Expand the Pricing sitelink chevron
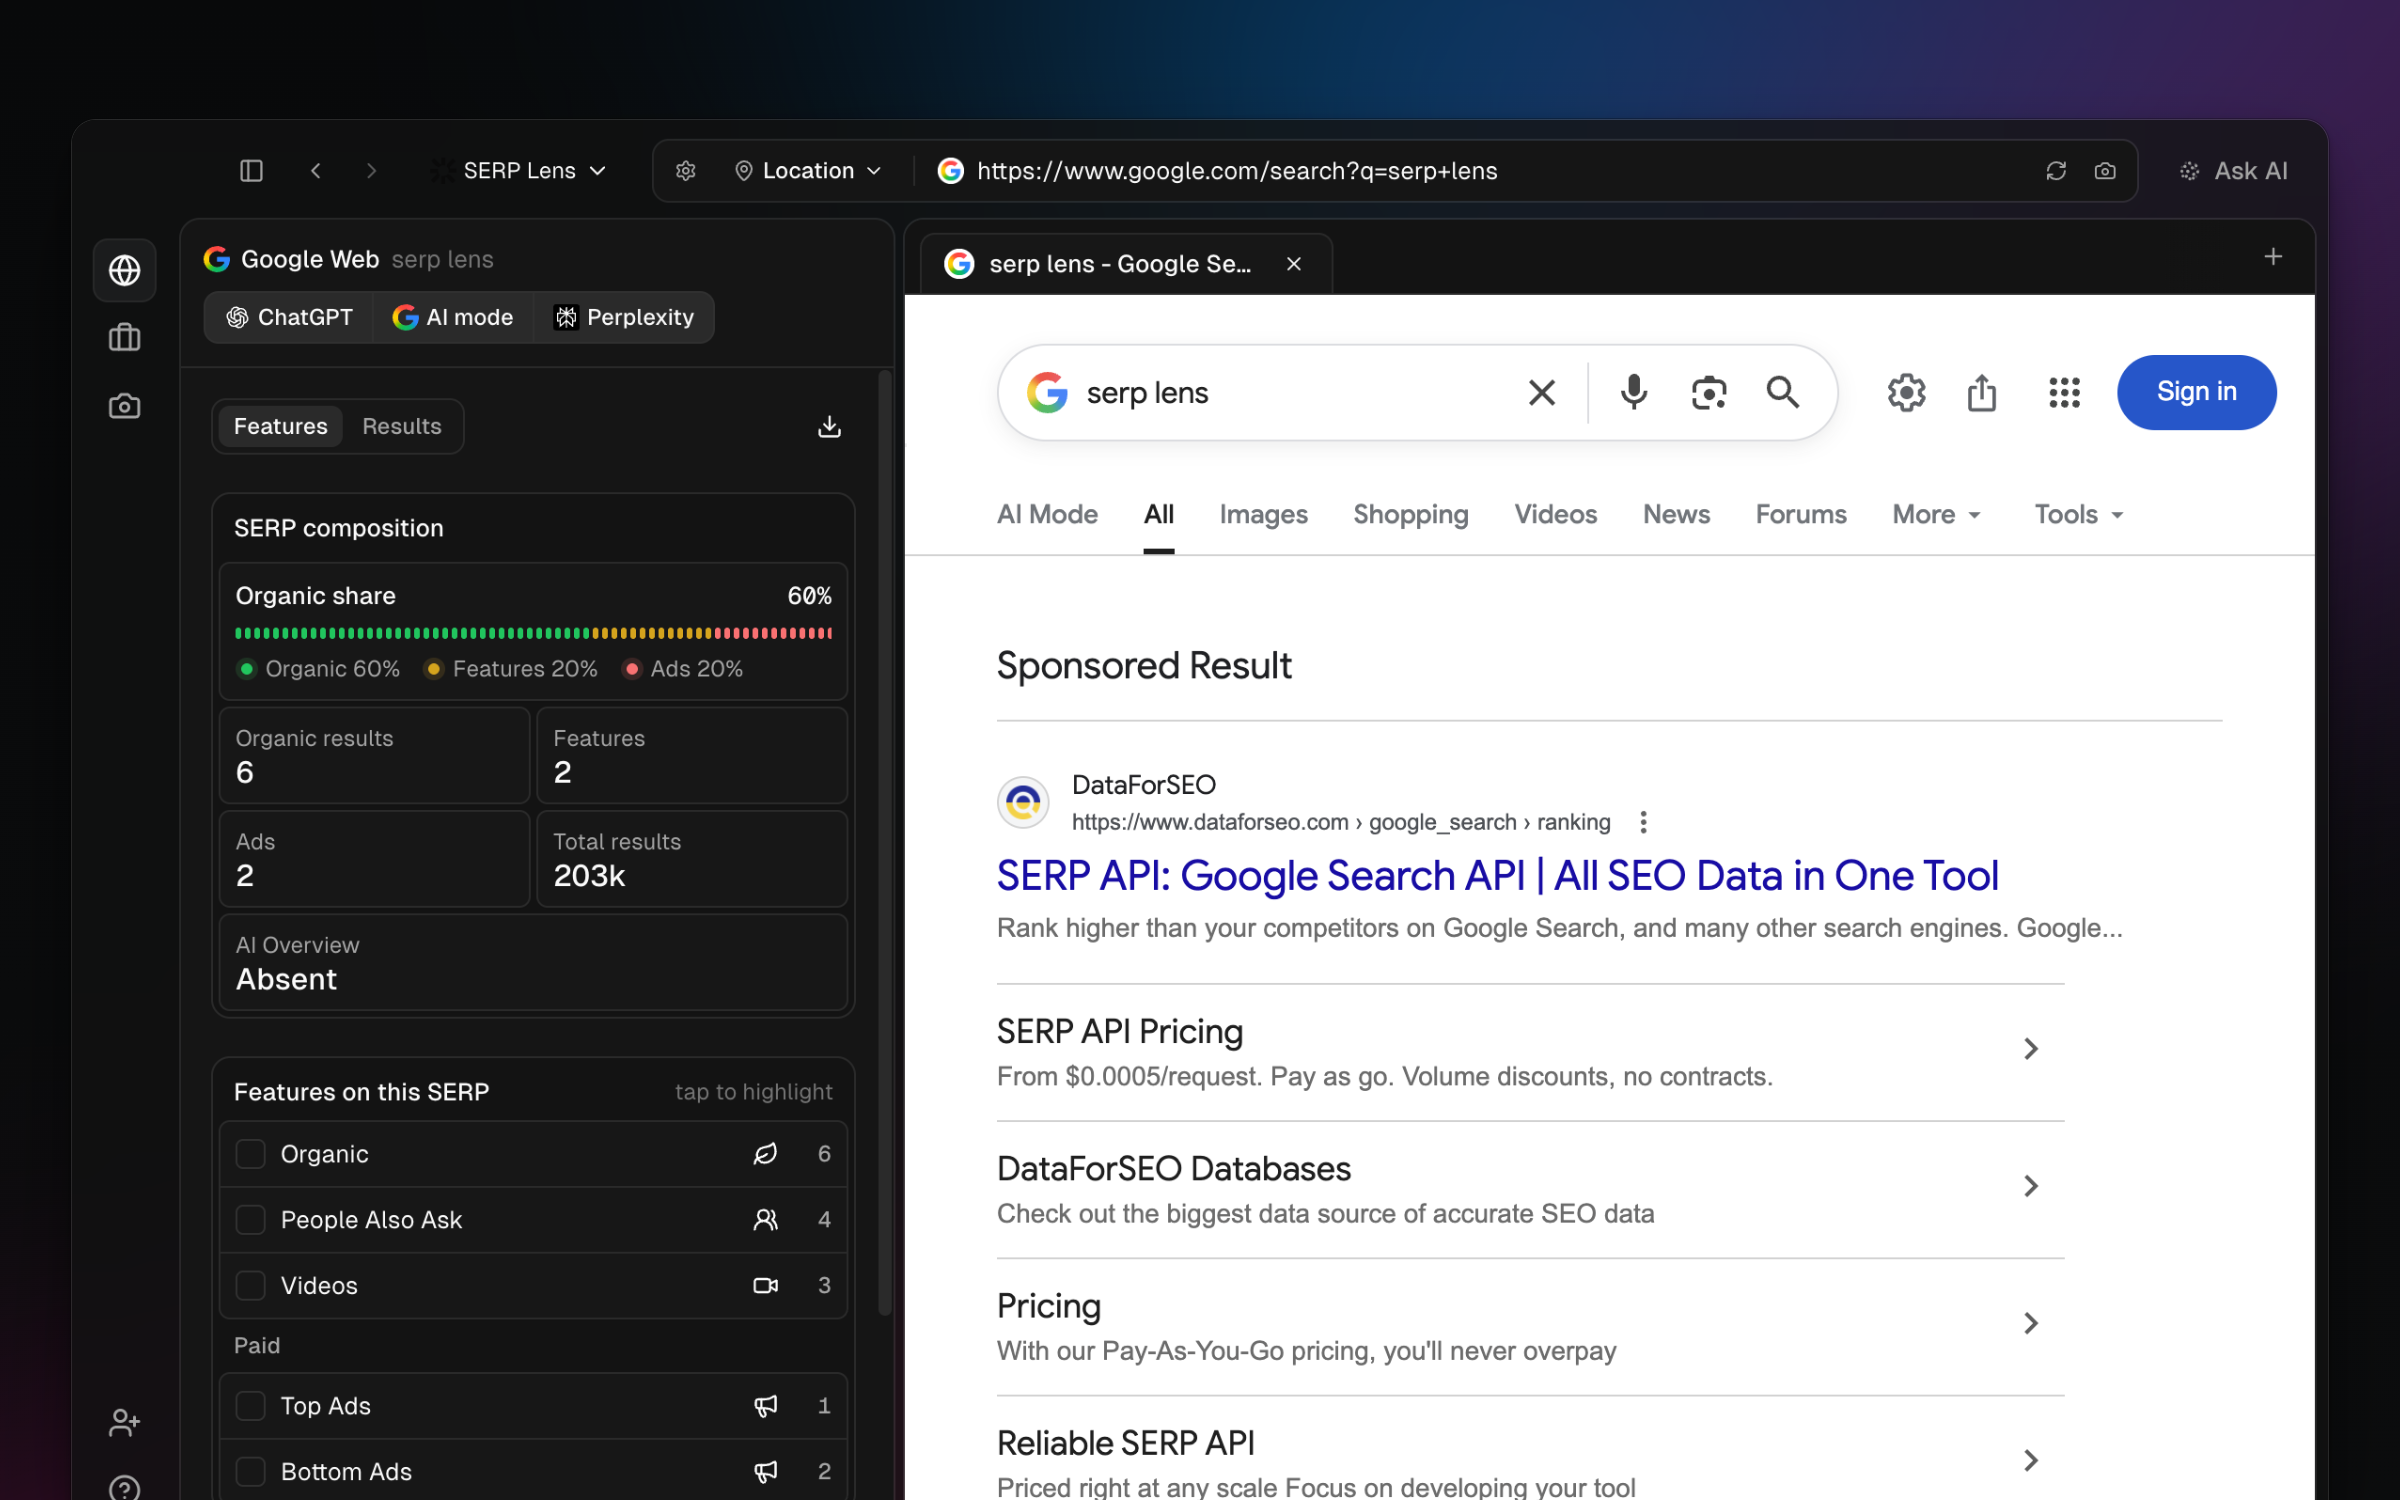This screenshot has width=2400, height=1500. pos(2030,1324)
